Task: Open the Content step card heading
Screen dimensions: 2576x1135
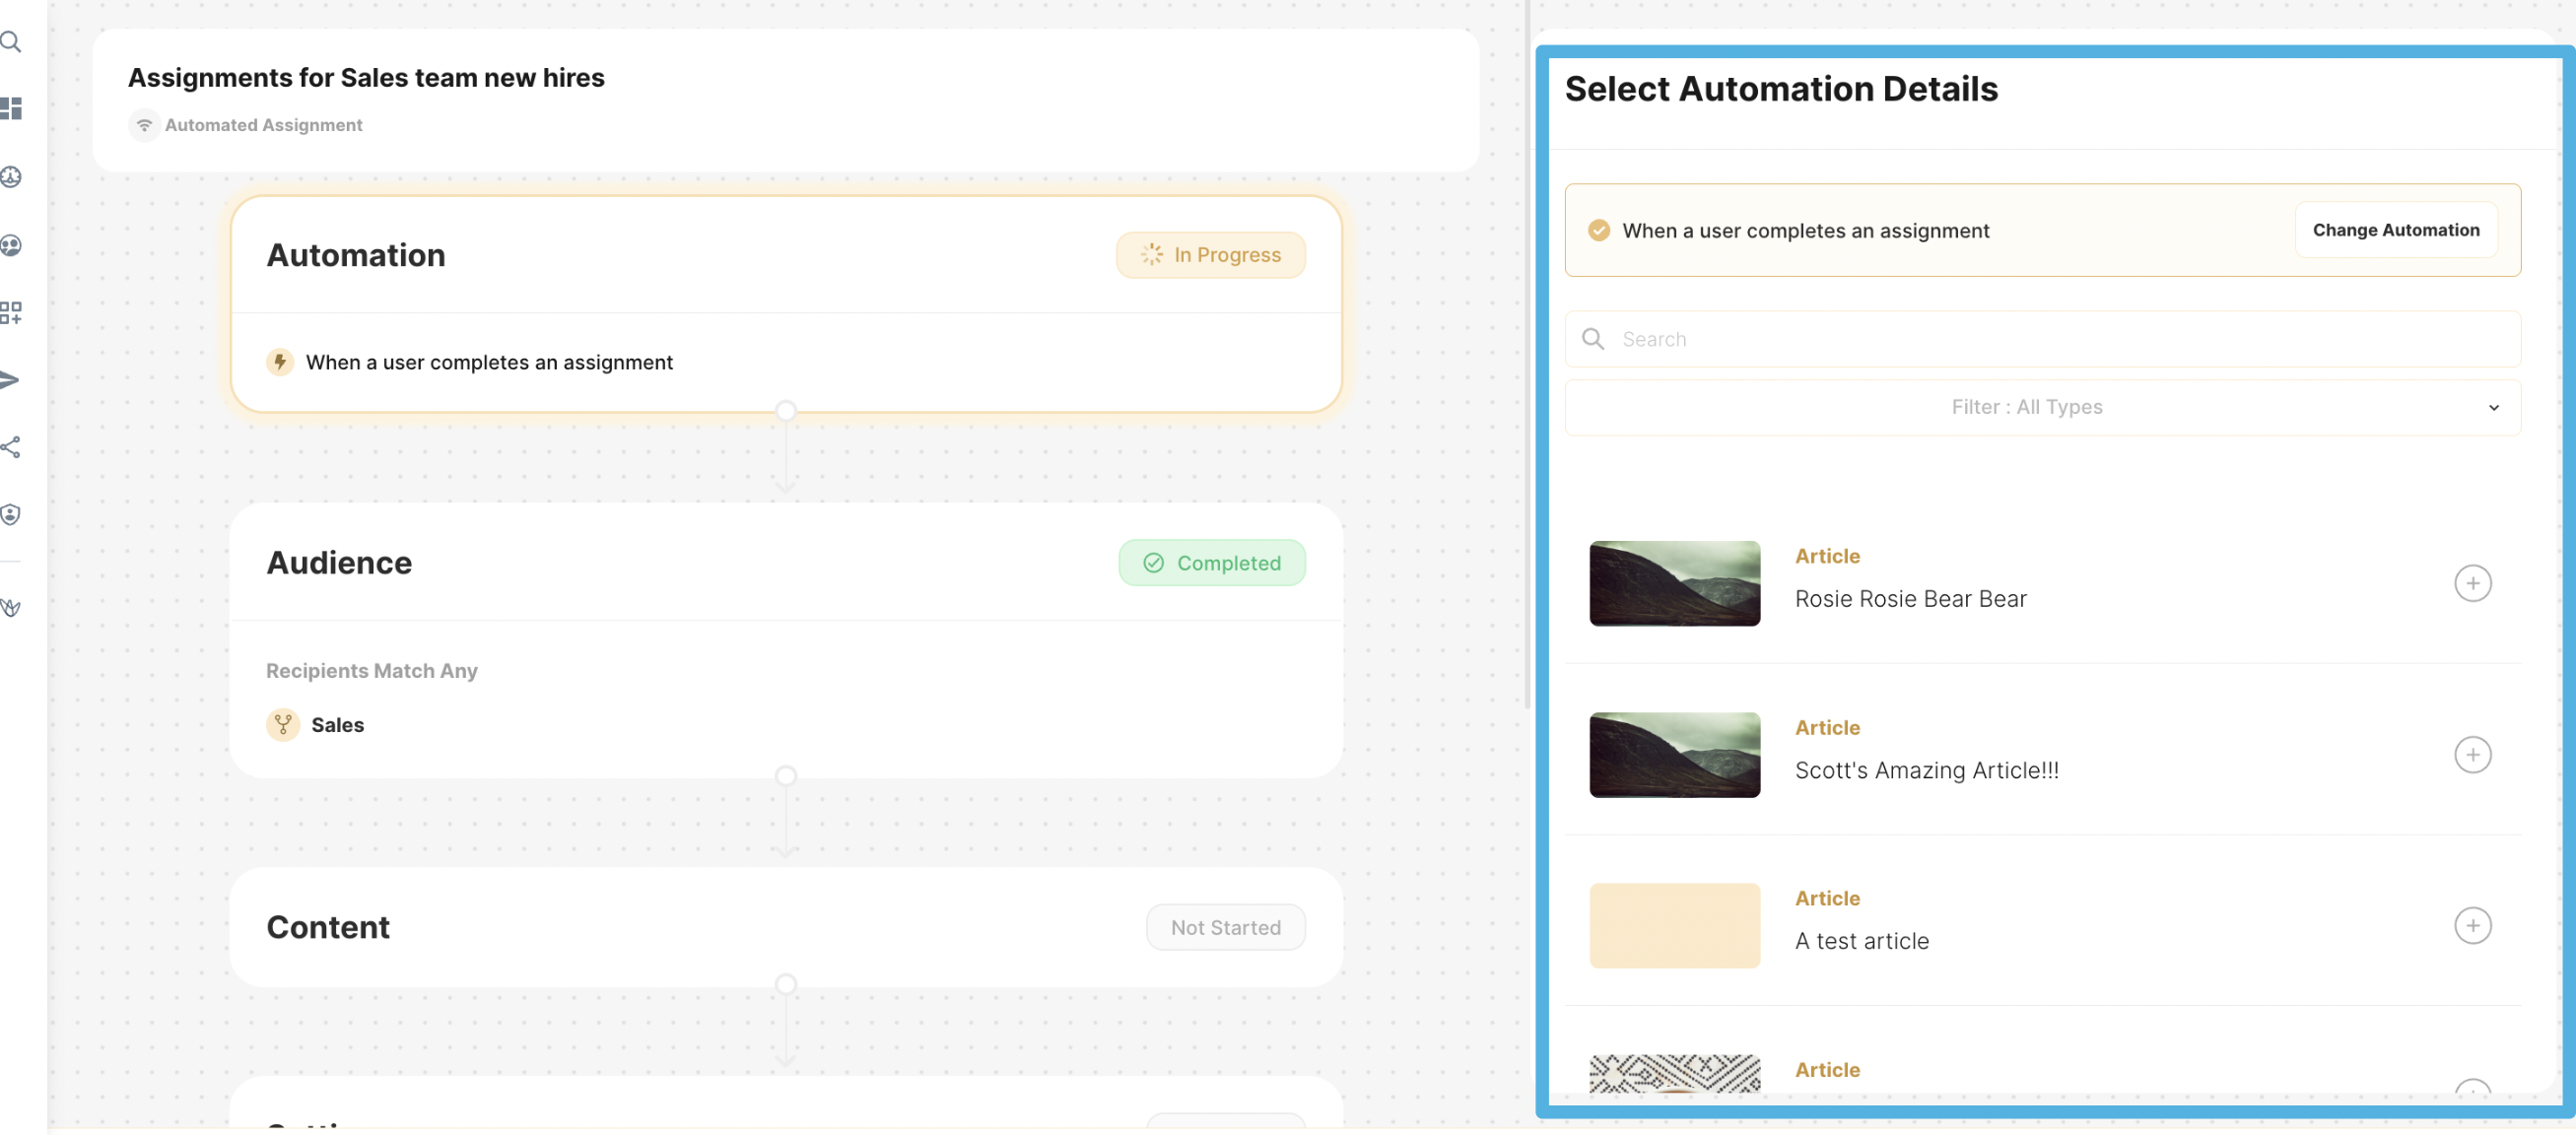Action: pos(328,927)
